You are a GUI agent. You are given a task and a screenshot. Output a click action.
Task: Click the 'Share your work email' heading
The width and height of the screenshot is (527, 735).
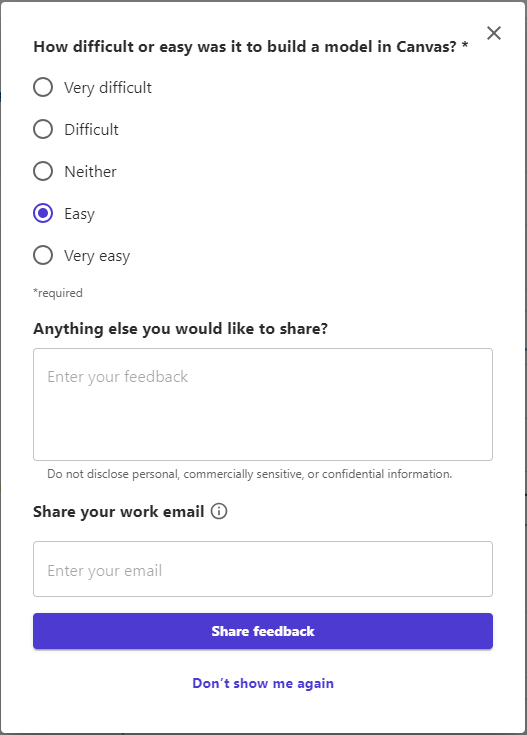119,511
